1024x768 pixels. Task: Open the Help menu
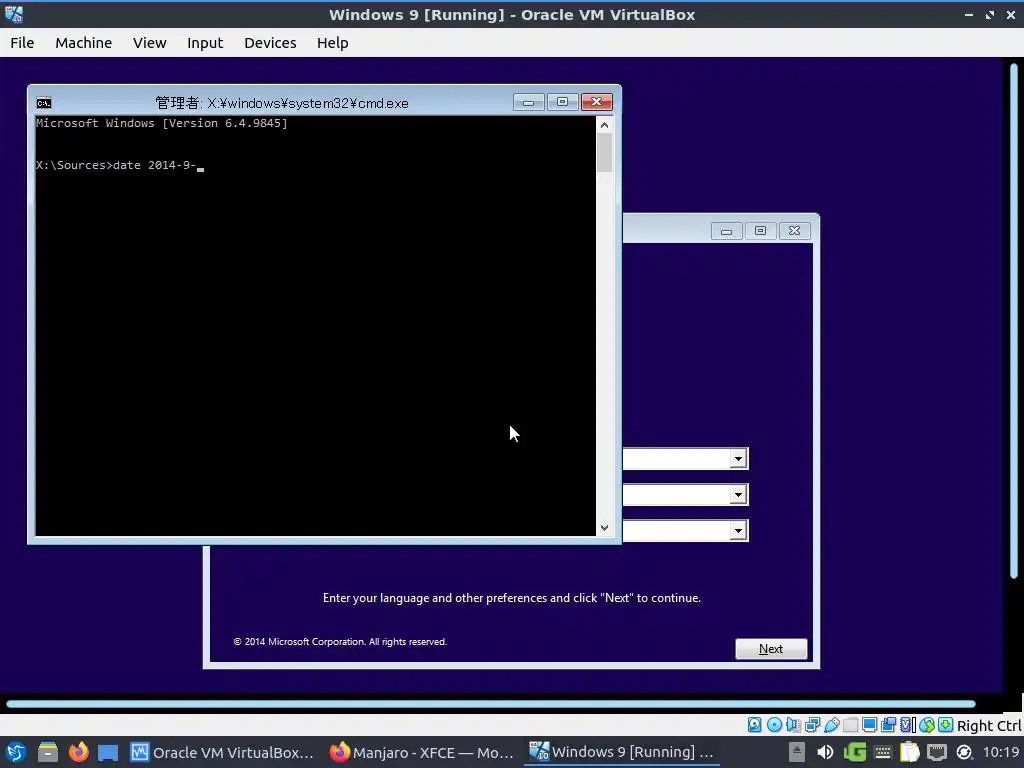tap(332, 42)
